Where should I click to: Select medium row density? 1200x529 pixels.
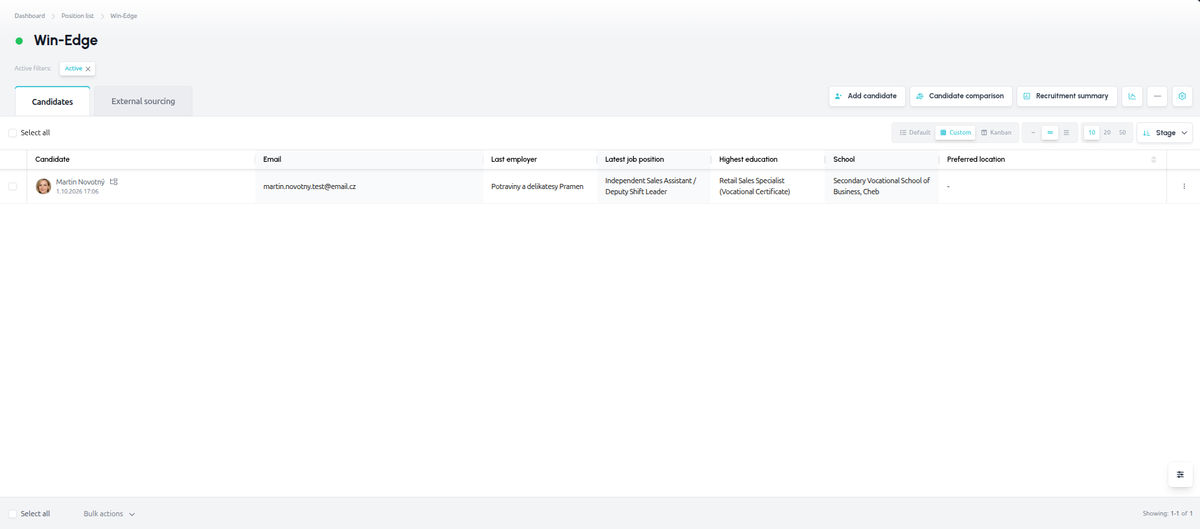tap(1050, 132)
